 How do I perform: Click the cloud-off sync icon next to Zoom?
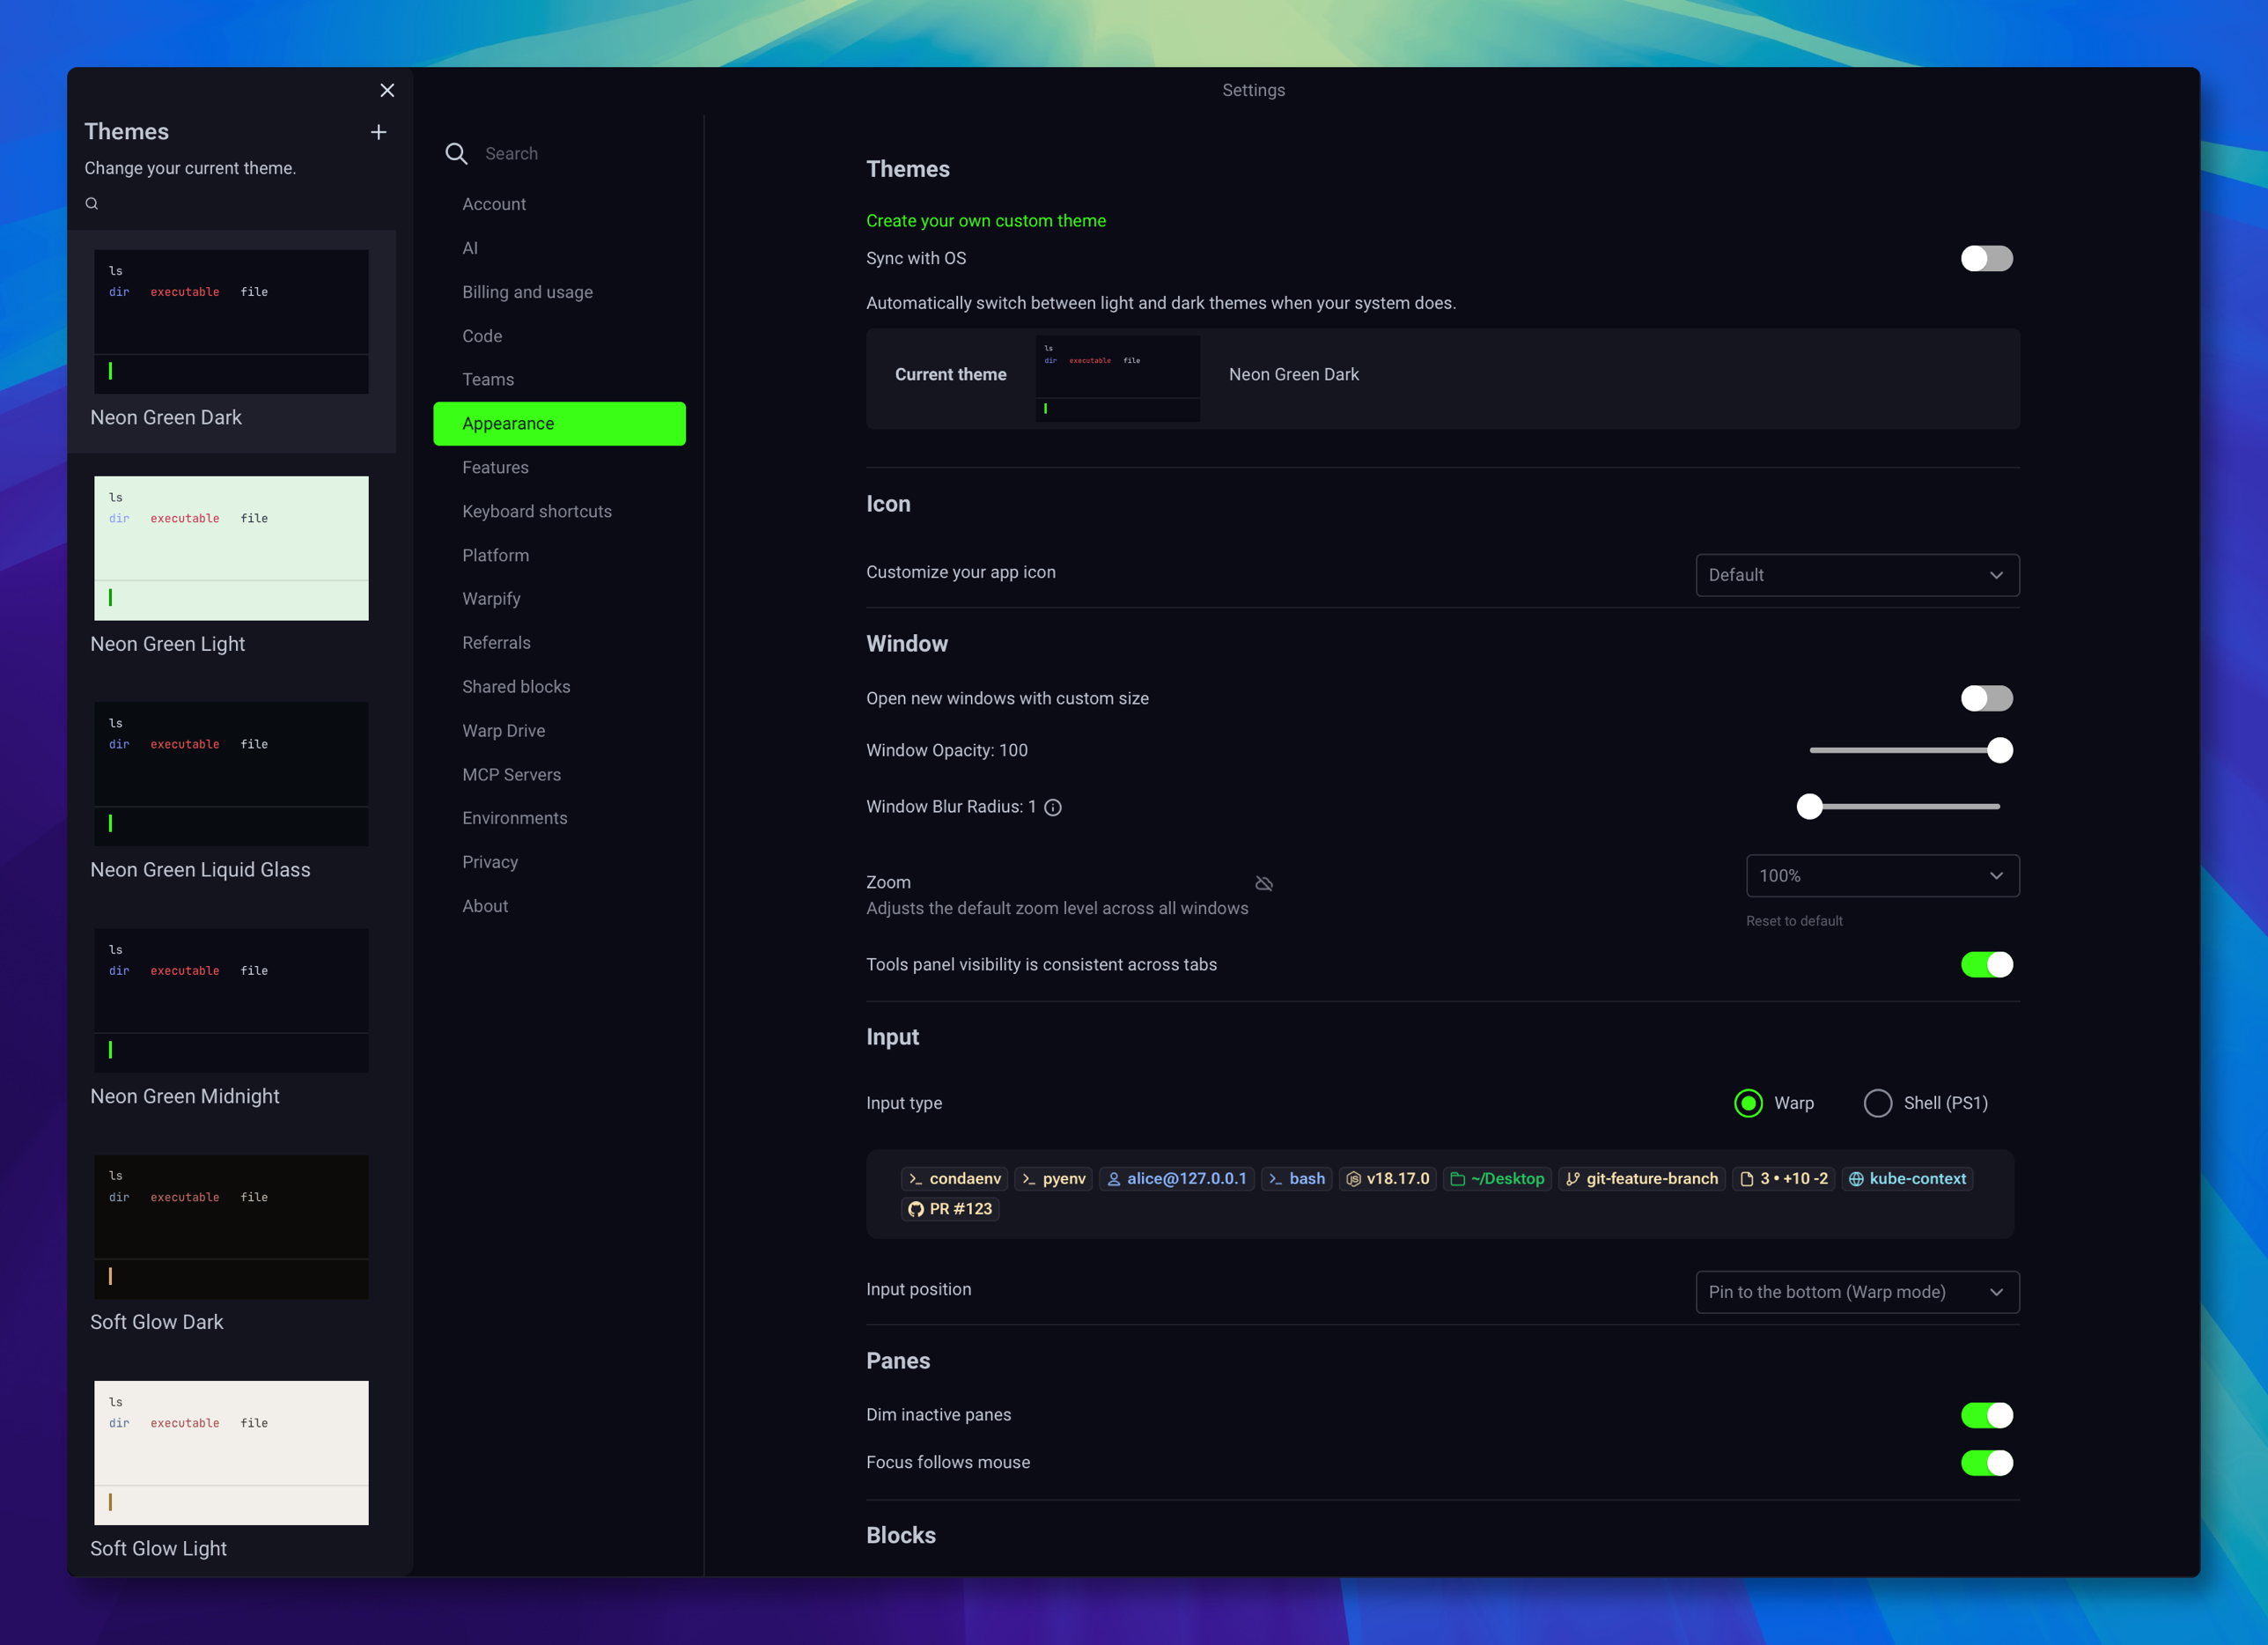(x=1264, y=883)
